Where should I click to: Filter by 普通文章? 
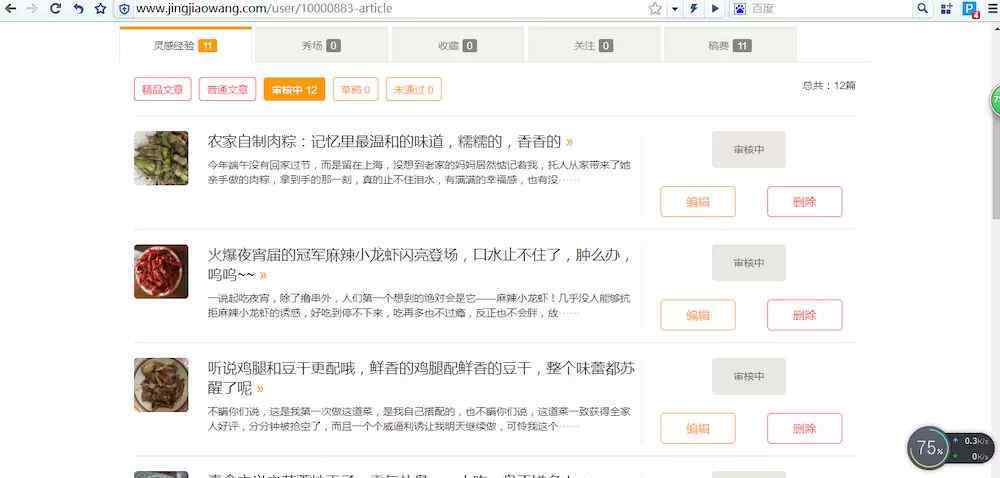coord(228,89)
